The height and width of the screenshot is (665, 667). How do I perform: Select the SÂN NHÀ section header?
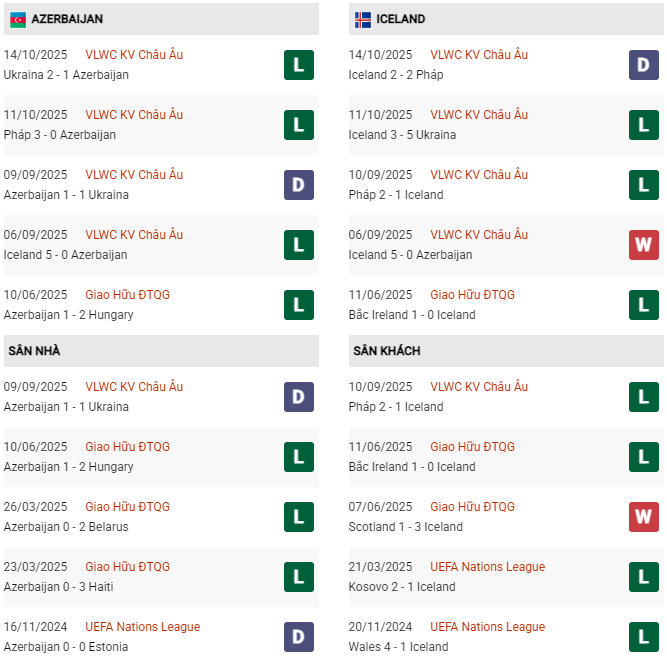(35, 351)
